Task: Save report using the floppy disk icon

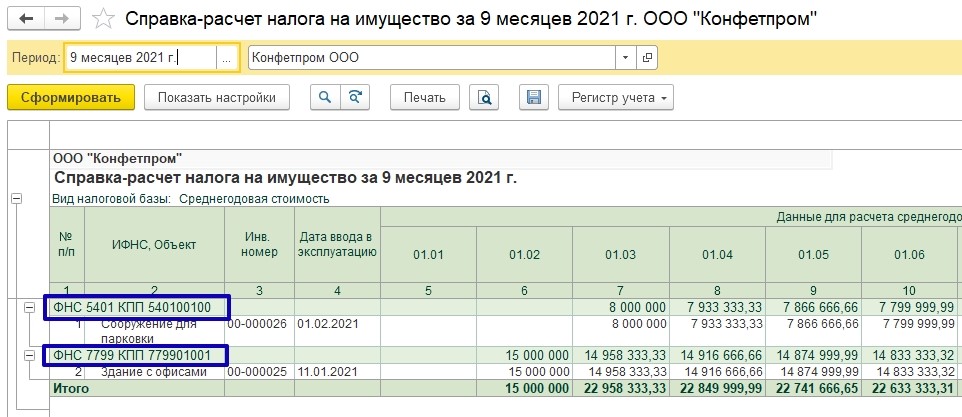Action: coord(534,97)
